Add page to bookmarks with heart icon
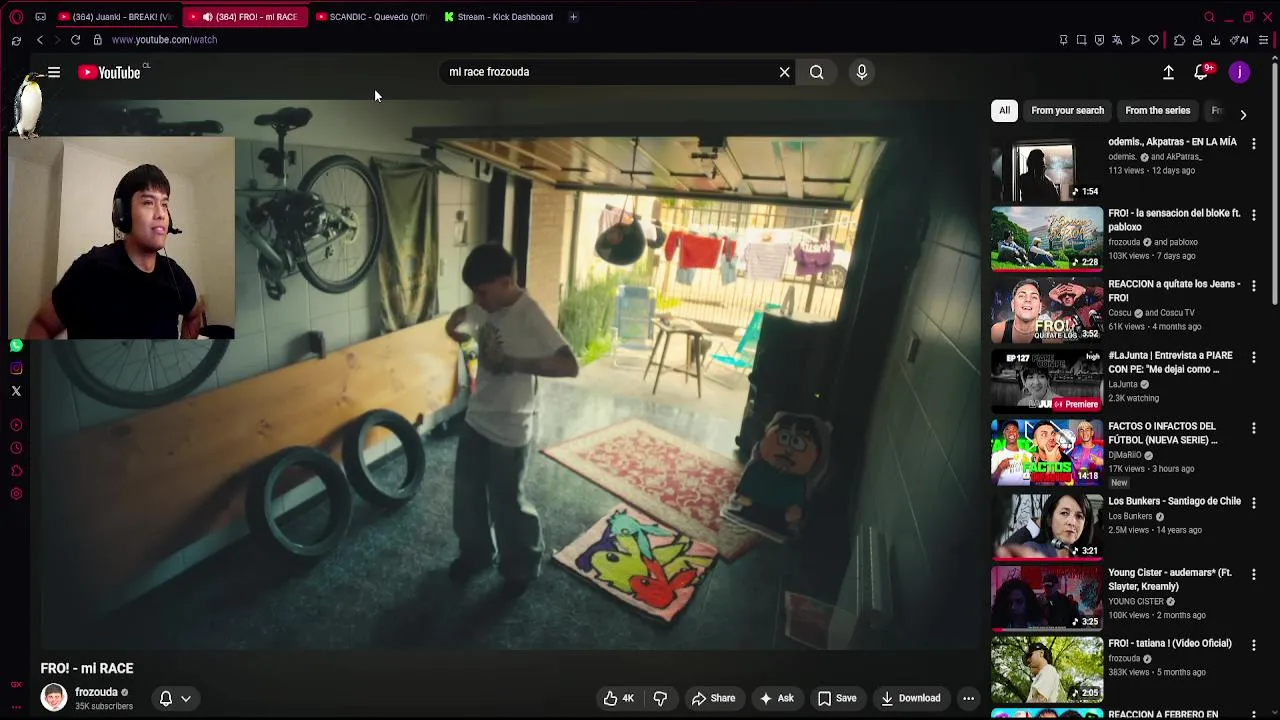Screen dimensions: 1280x720 coord(1153,40)
